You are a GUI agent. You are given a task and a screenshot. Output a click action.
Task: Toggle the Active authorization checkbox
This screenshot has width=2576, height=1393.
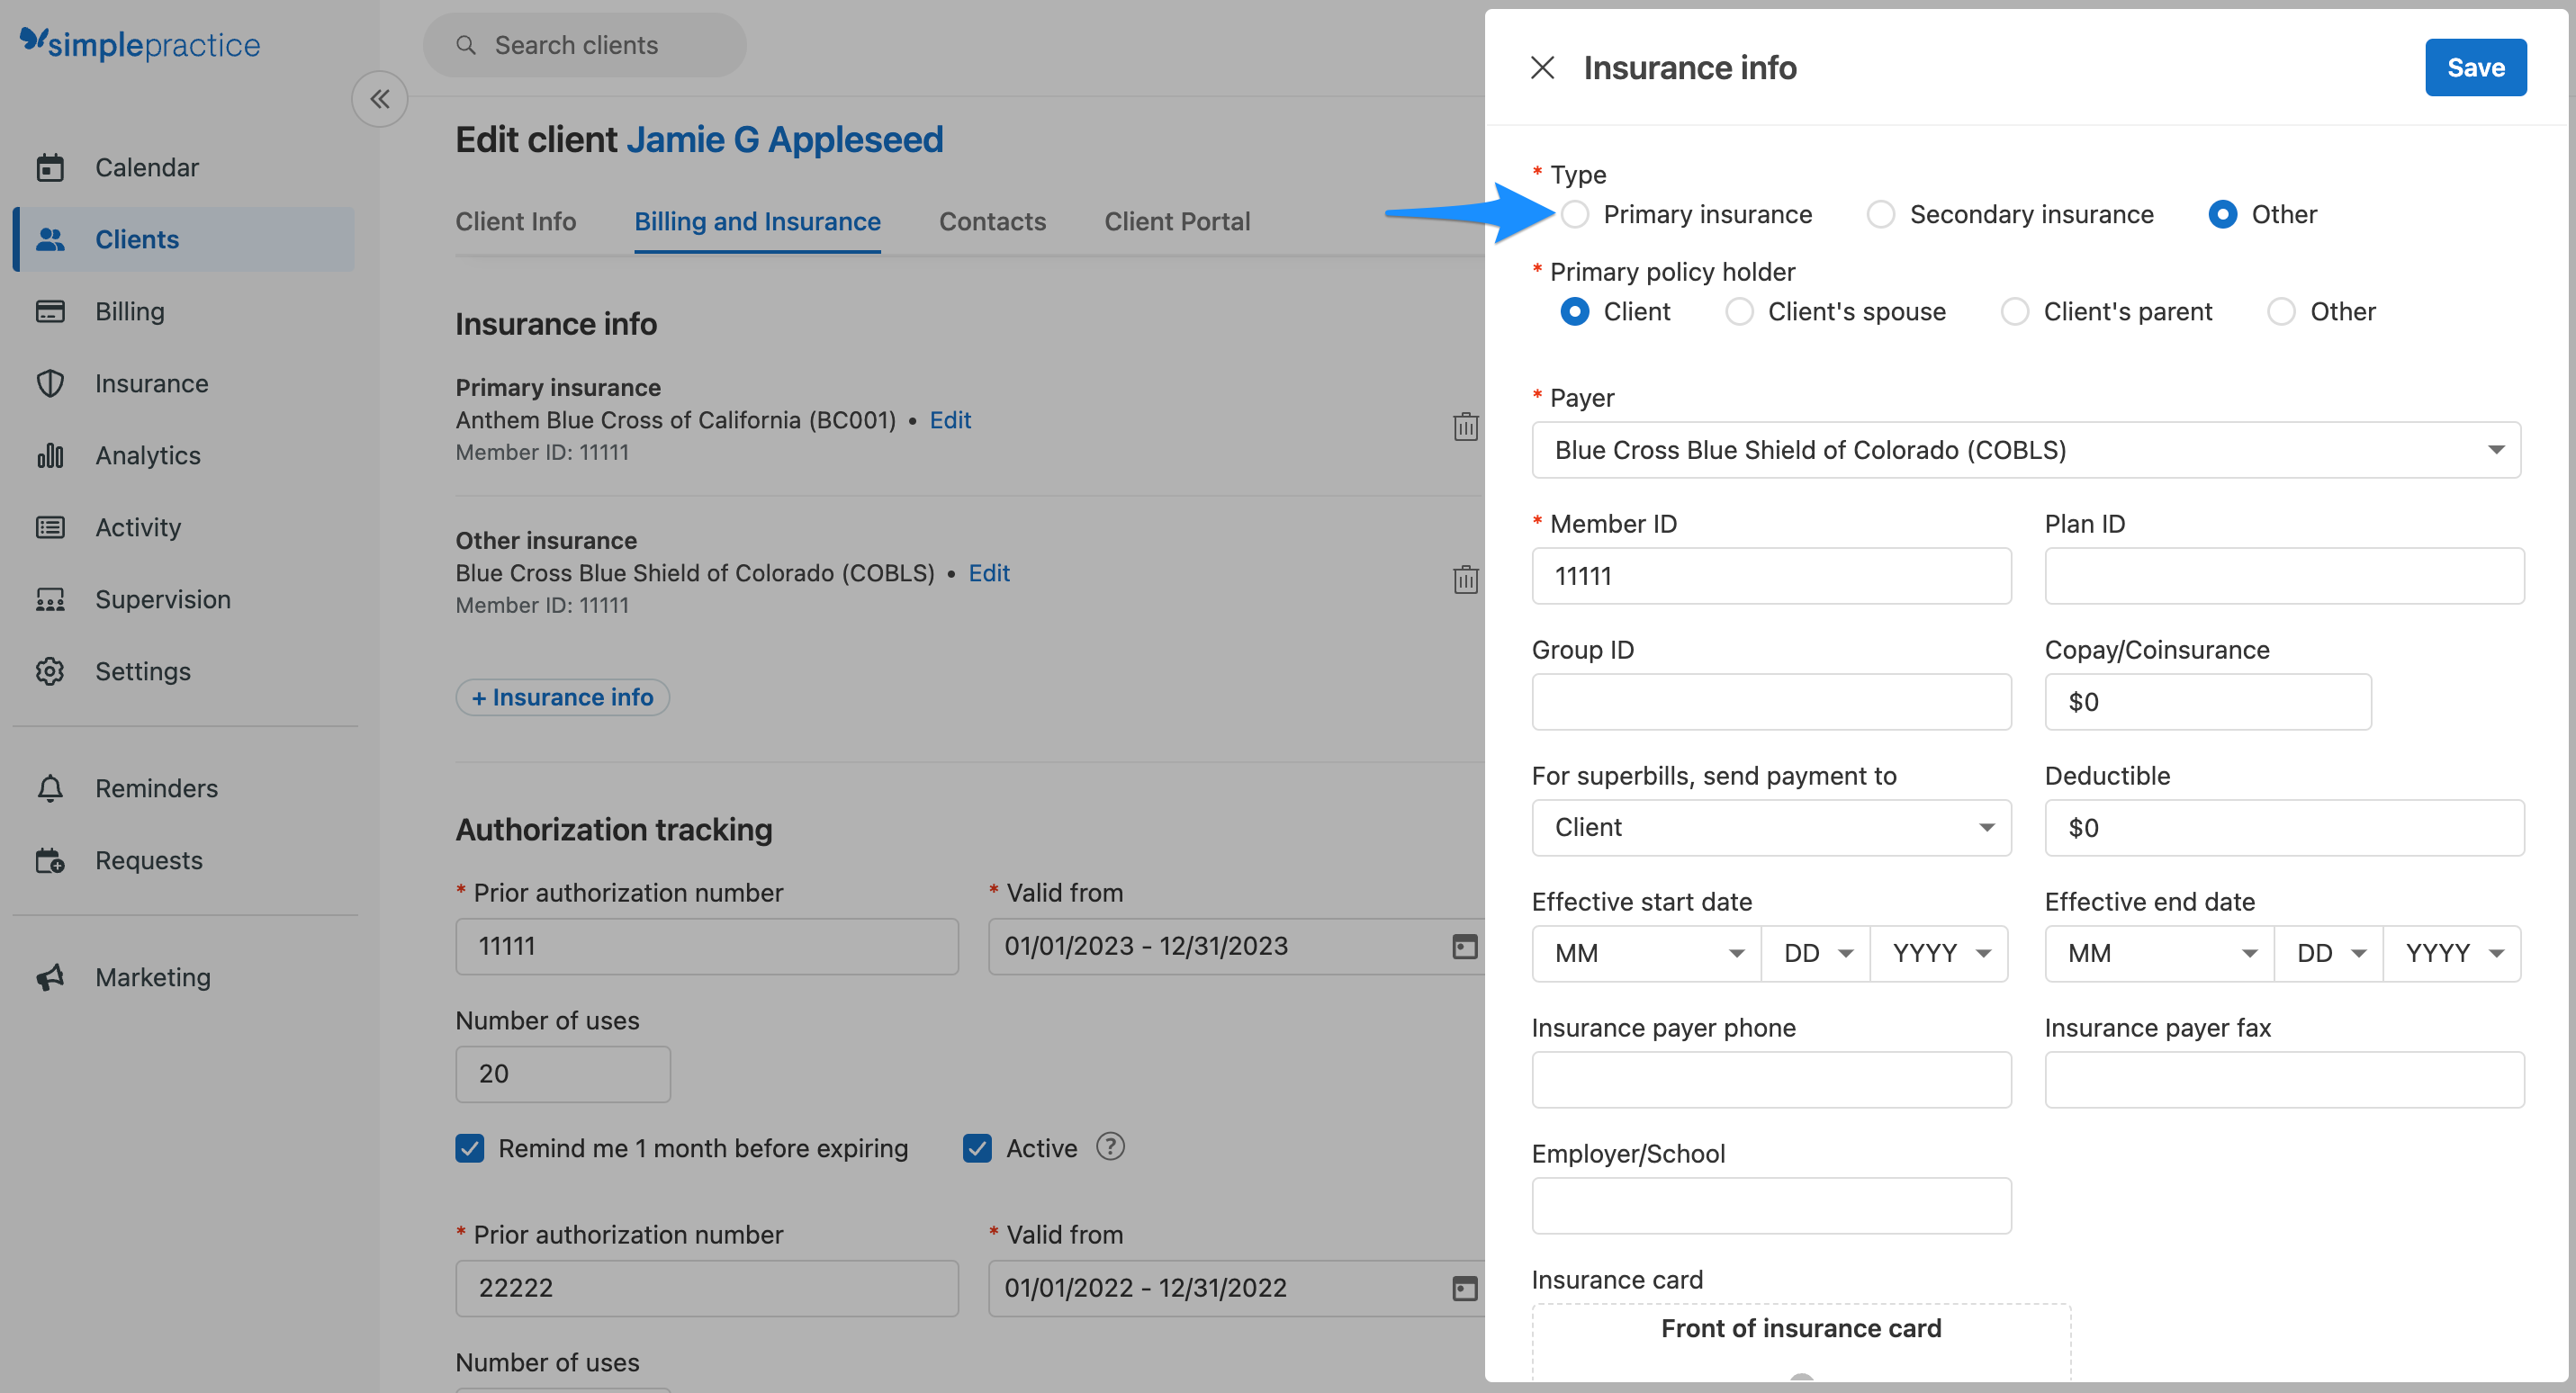[977, 1148]
